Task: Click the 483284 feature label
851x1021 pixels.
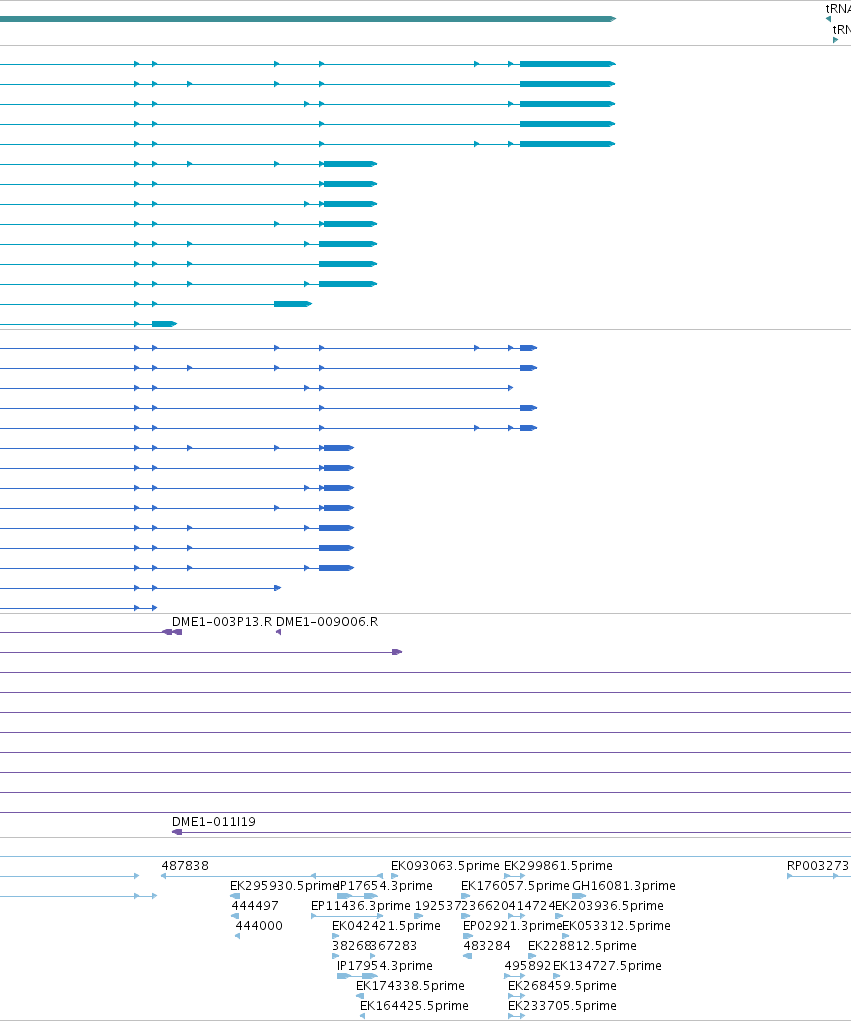Action: pos(487,945)
